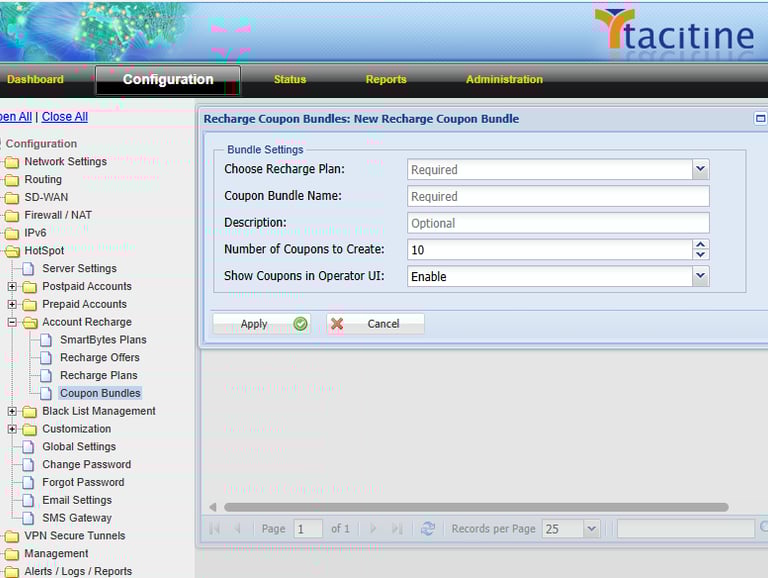The height and width of the screenshot is (578, 768).
Task: Open the Administration tab
Action: [x=504, y=79]
